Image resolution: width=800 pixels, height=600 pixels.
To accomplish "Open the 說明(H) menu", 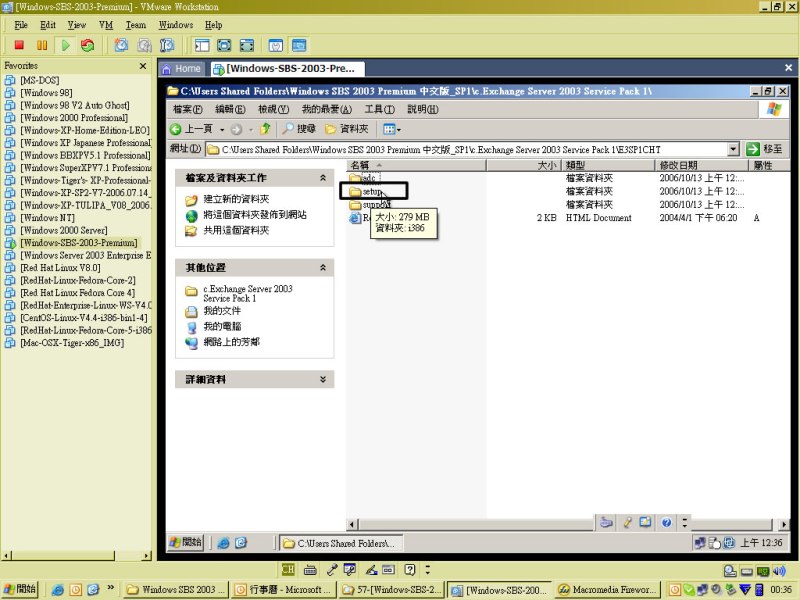I will 423,109.
